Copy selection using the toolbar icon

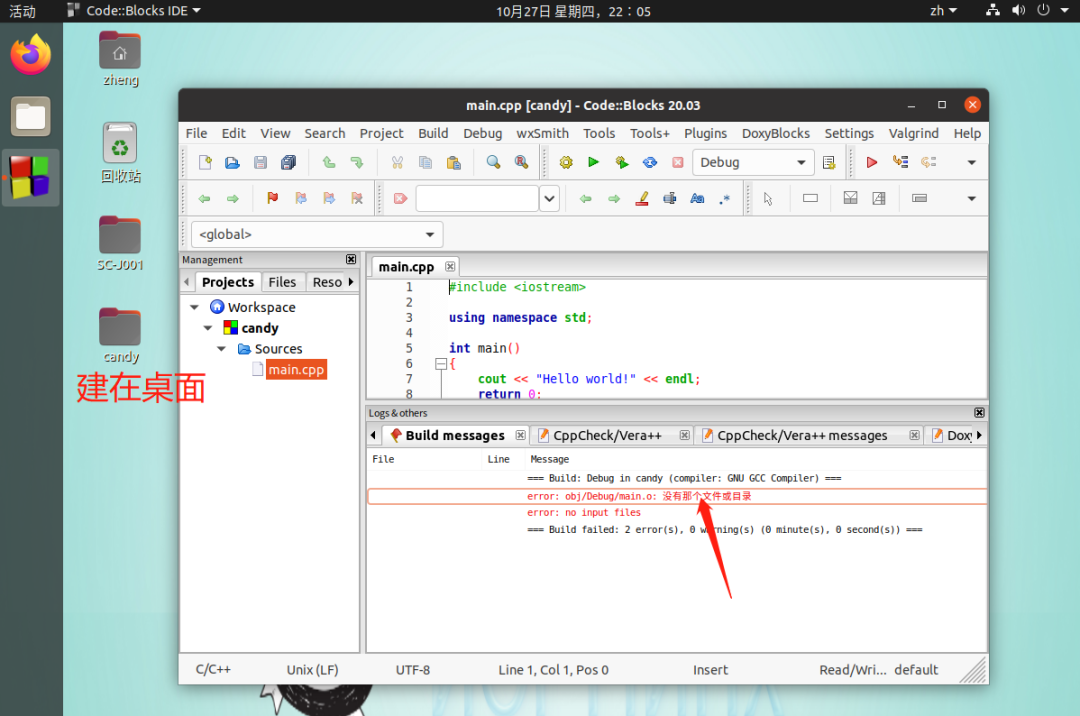[x=426, y=162]
